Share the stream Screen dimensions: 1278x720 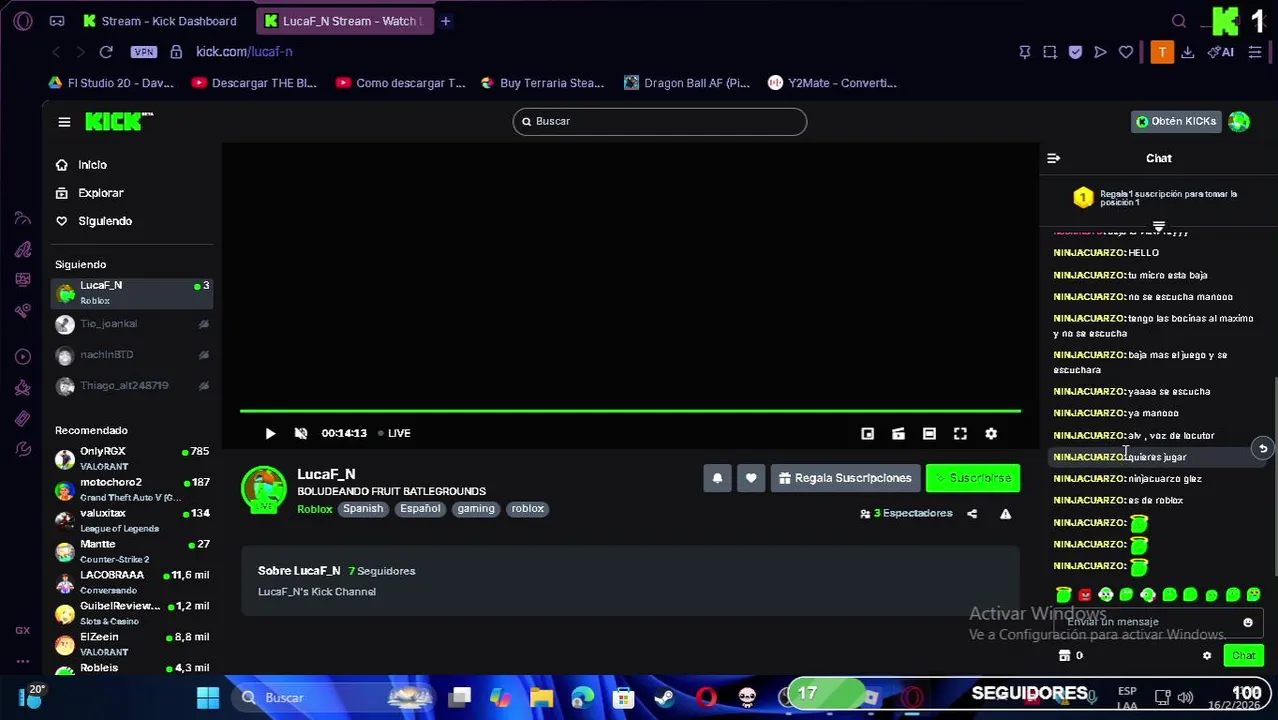pos(972,514)
